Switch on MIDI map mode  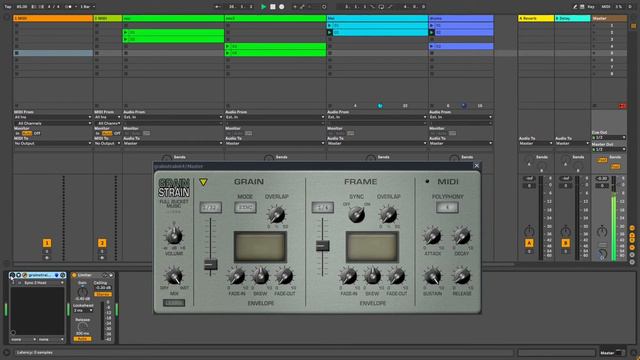click(x=606, y=7)
